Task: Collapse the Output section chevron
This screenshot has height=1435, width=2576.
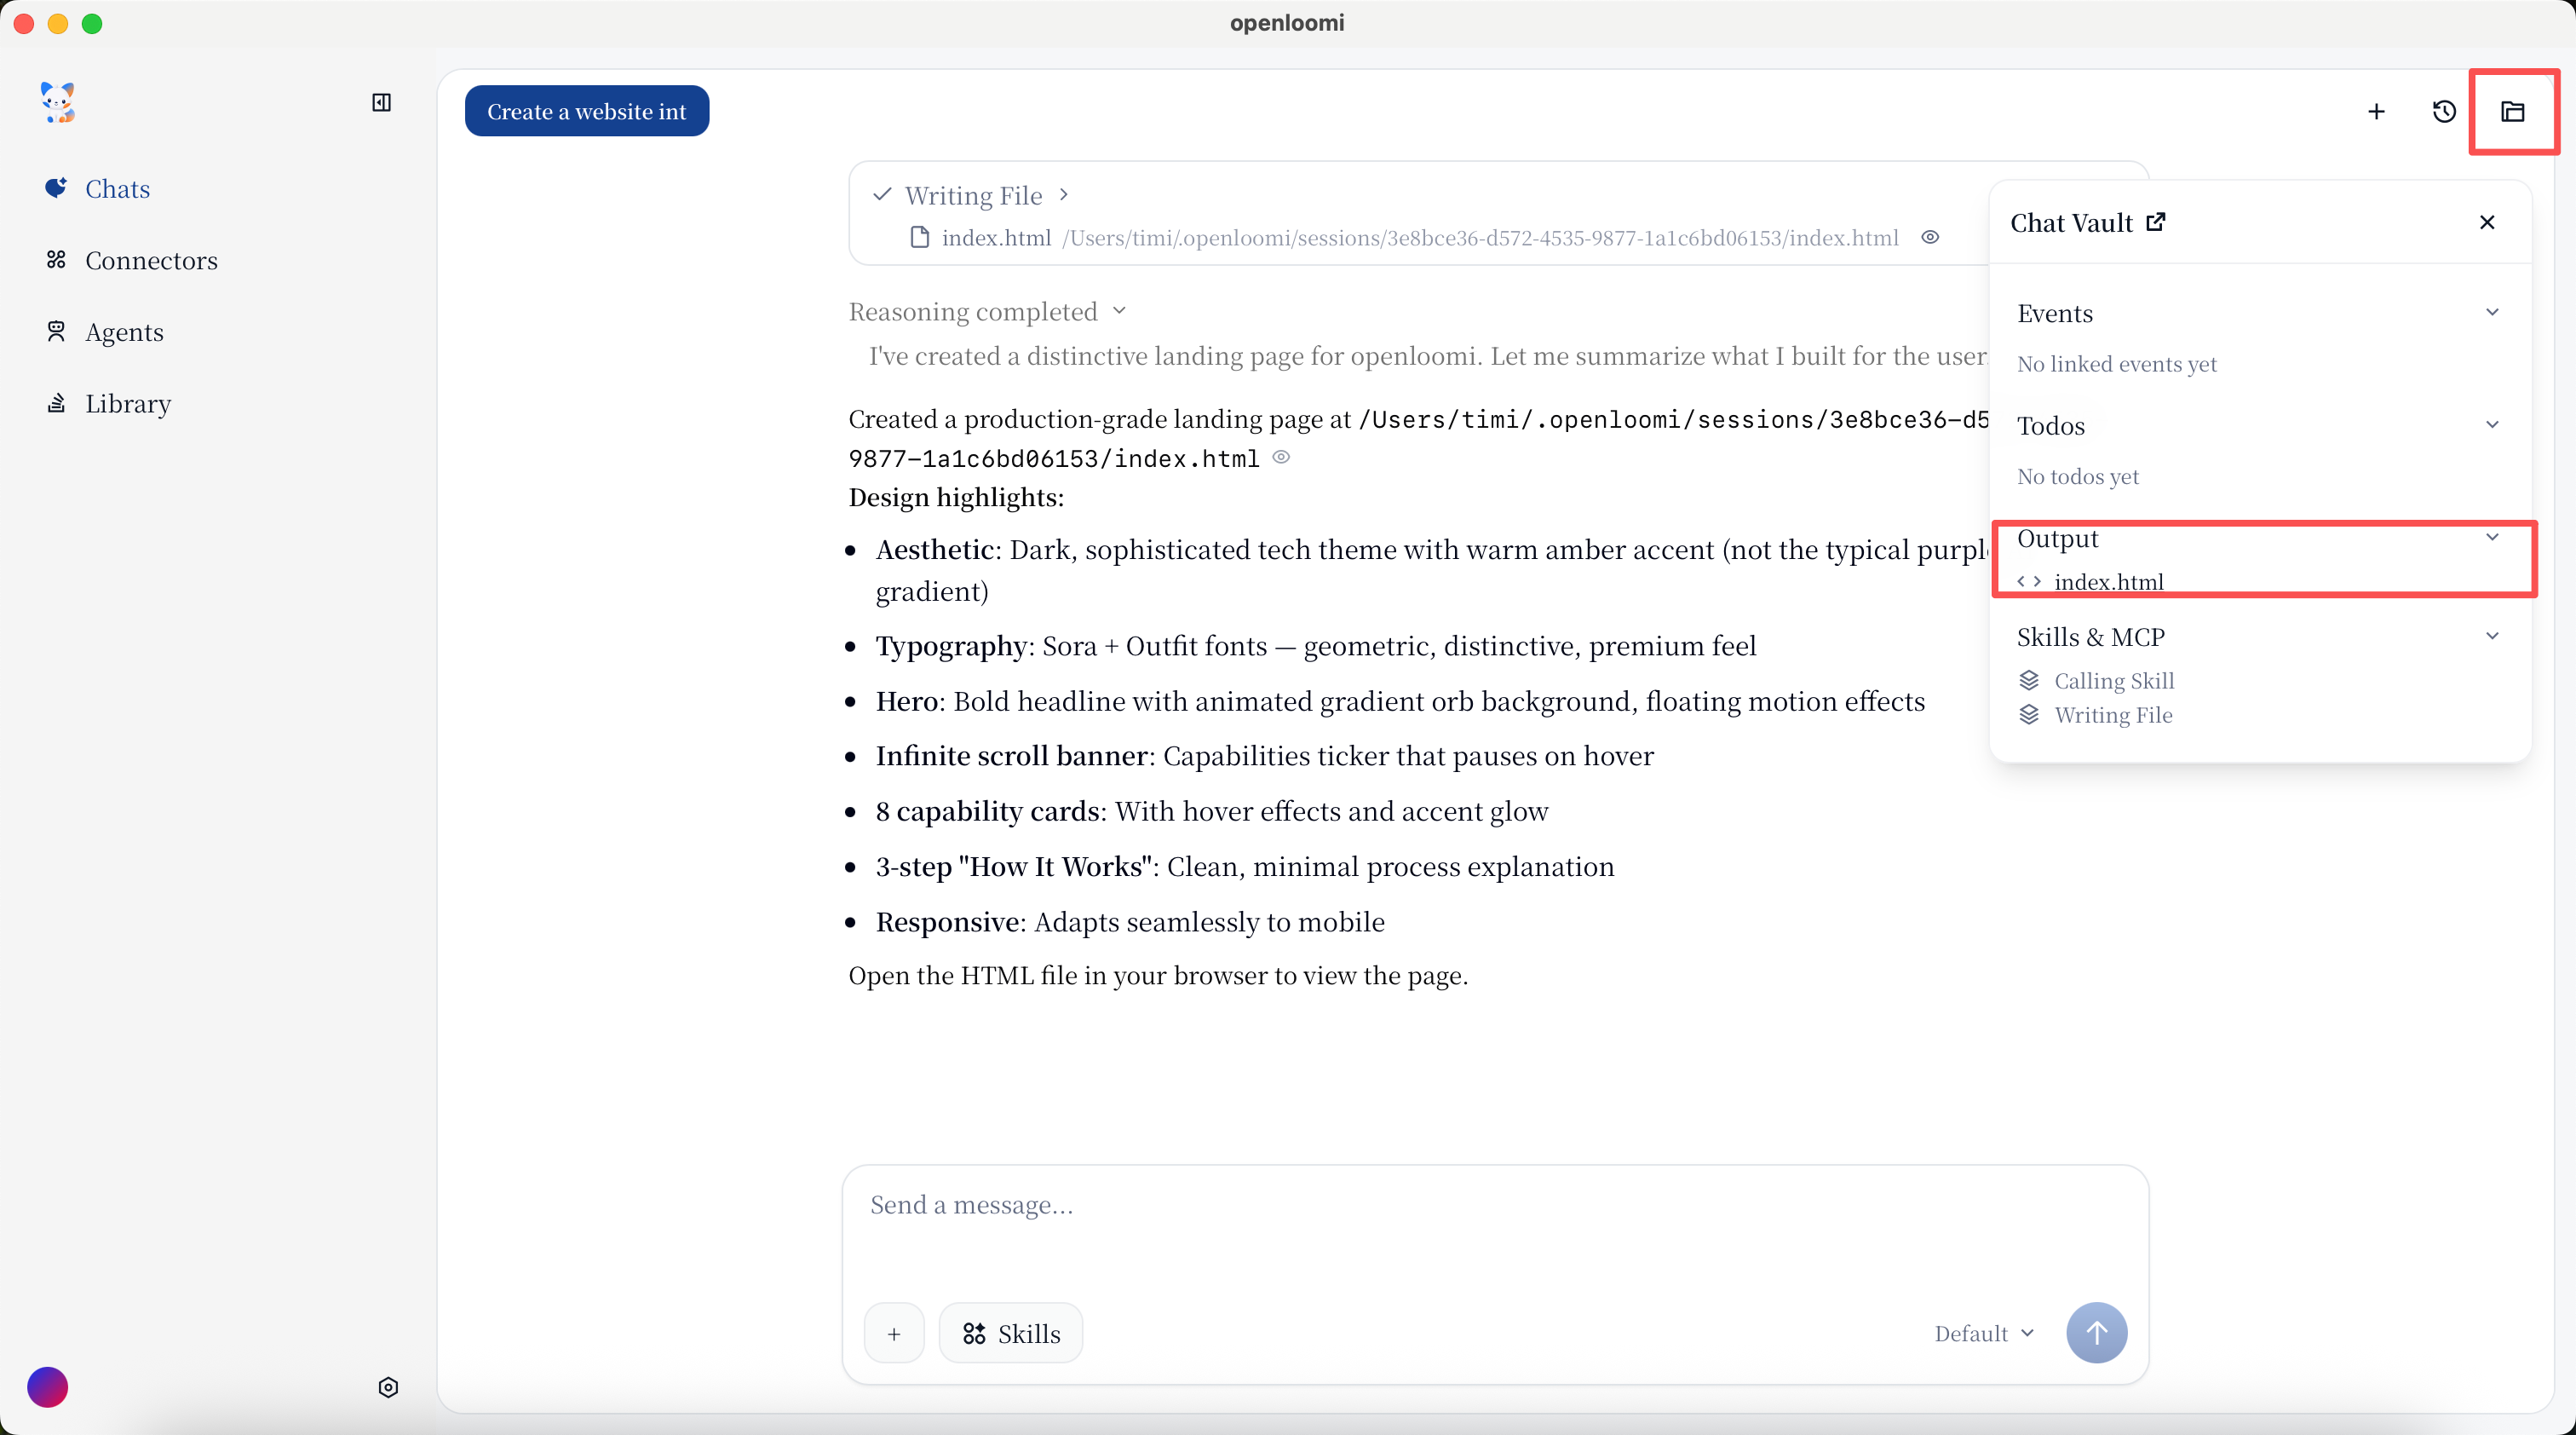Action: click(2492, 537)
